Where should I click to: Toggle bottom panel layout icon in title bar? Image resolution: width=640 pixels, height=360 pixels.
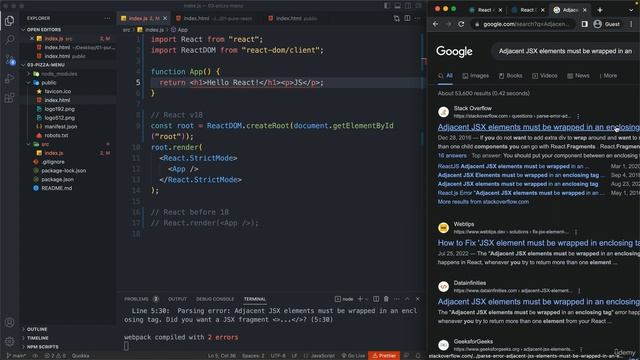tap(398, 6)
